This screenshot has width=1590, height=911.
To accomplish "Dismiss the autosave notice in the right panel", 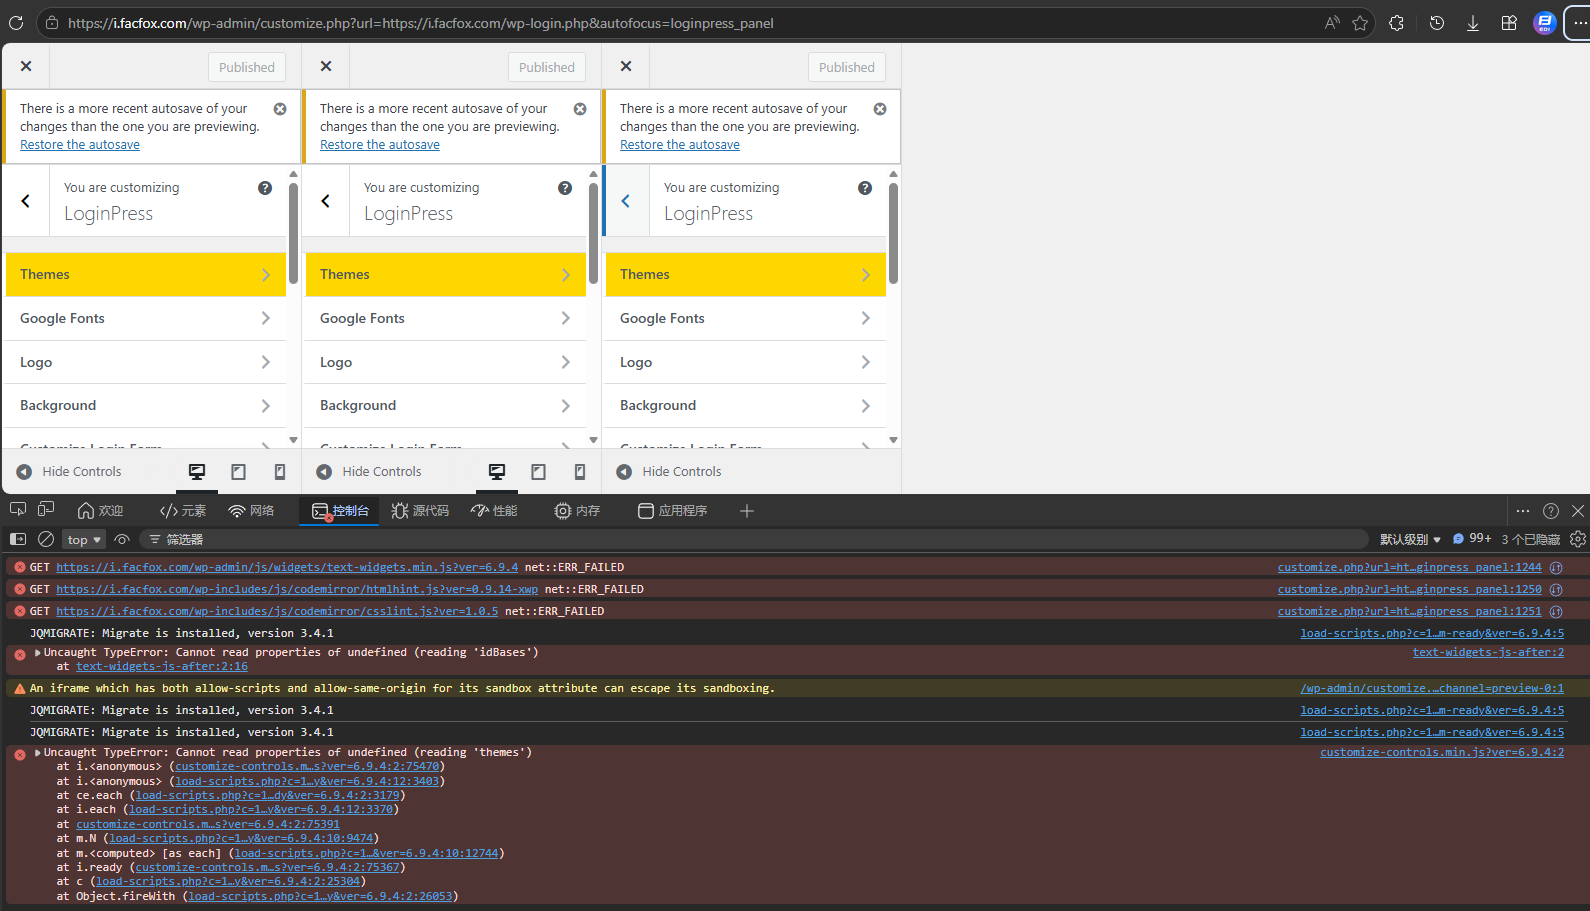I will coord(880,109).
